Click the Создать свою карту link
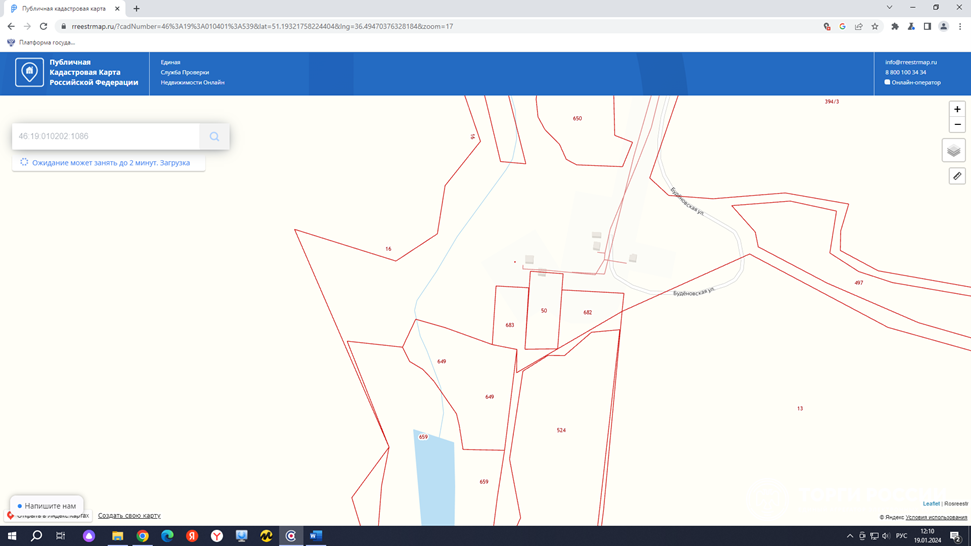The width and height of the screenshot is (971, 546). [129, 516]
